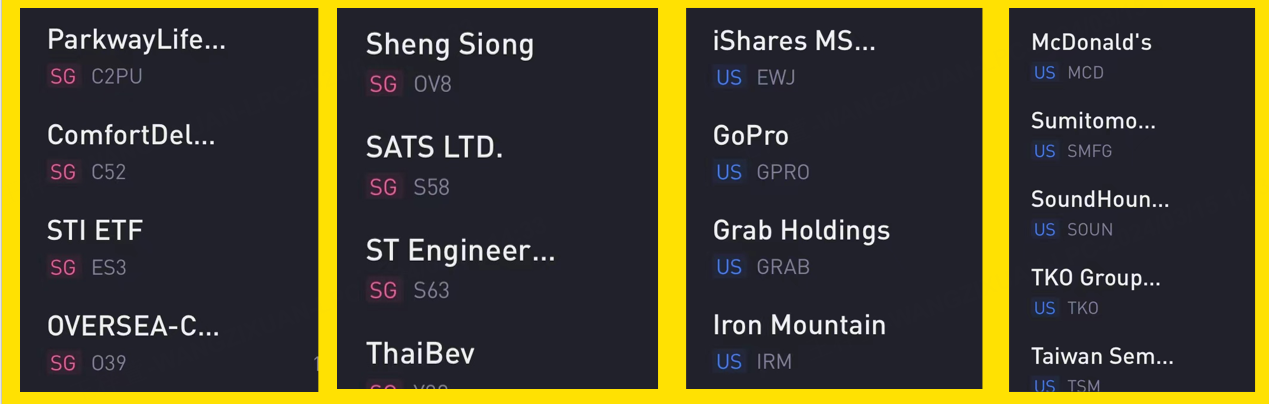Select the ComfortDel C52 listing
The image size is (1269, 404).
169,151
